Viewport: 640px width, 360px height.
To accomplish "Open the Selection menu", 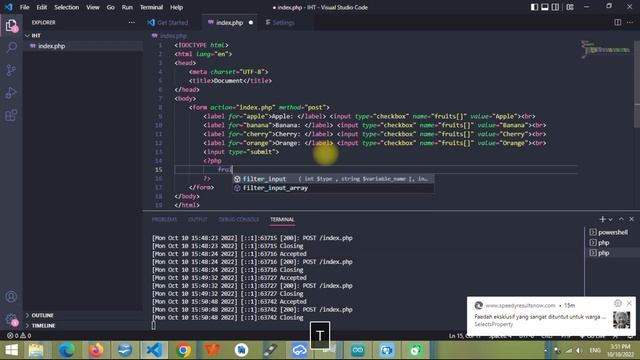I will (67, 7).
